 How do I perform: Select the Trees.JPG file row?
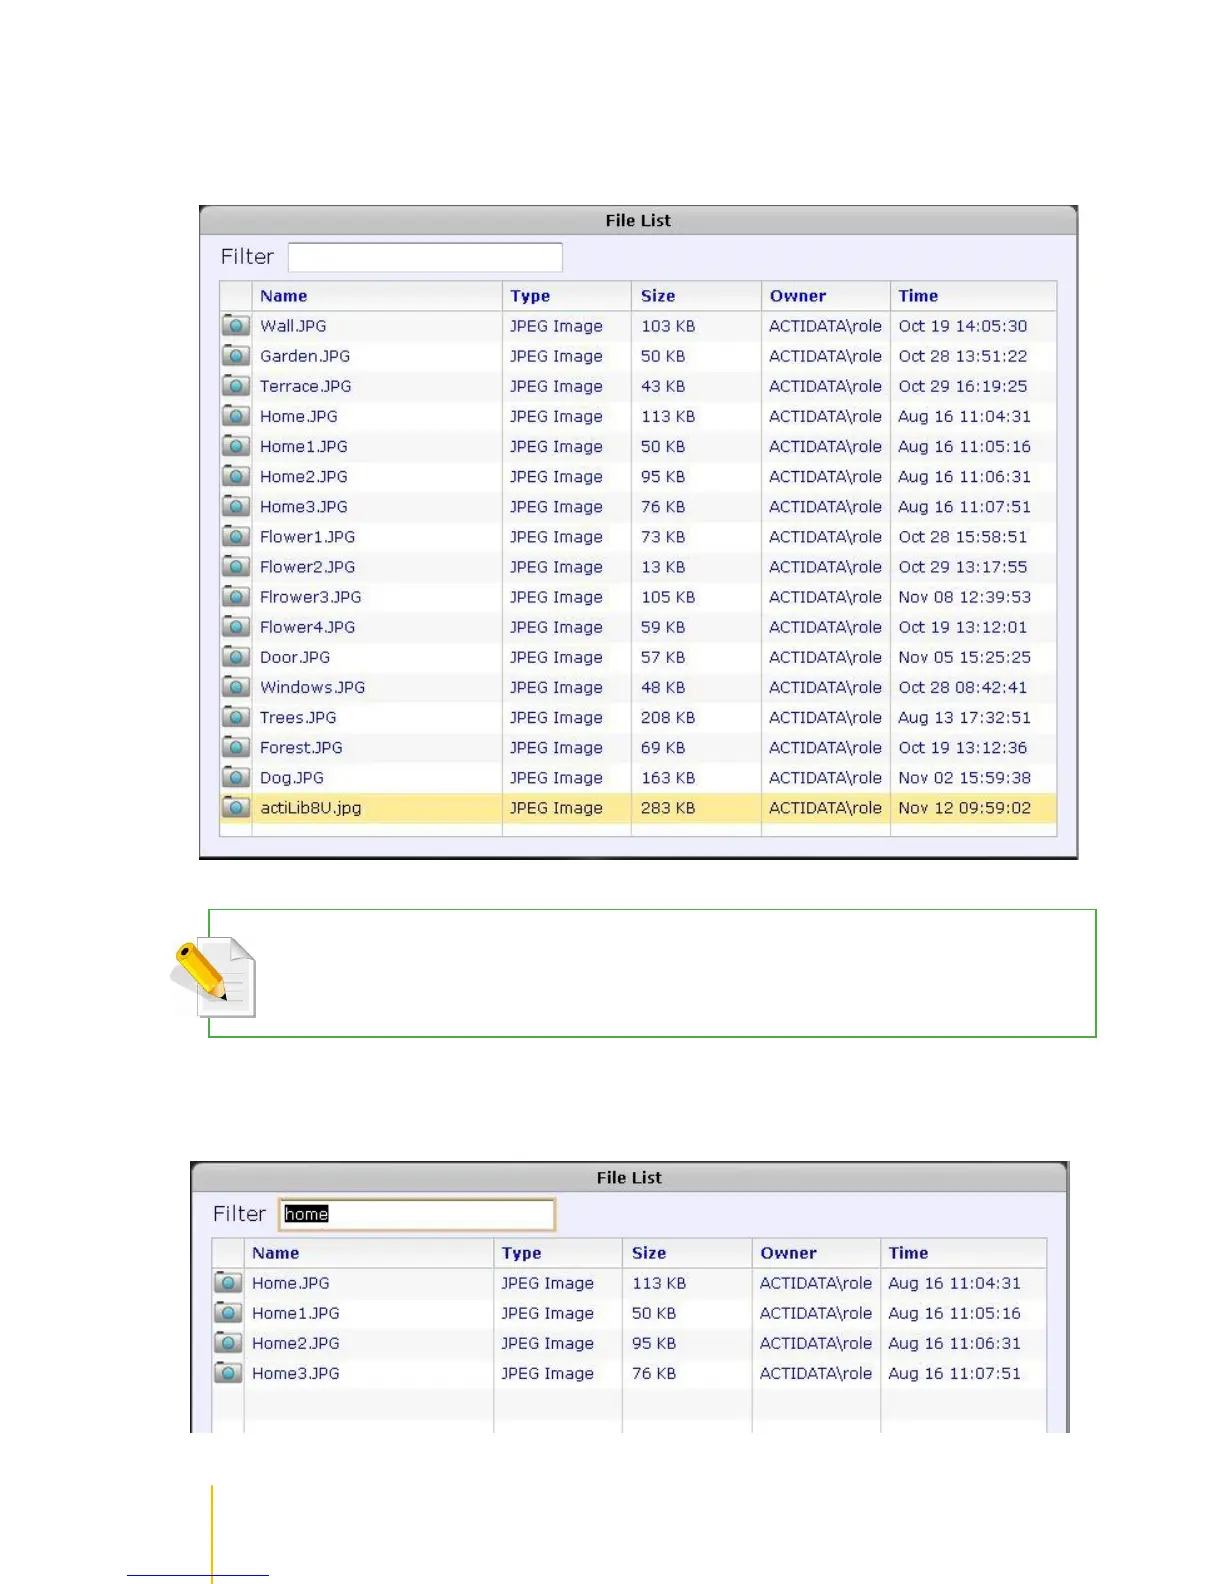point(298,718)
